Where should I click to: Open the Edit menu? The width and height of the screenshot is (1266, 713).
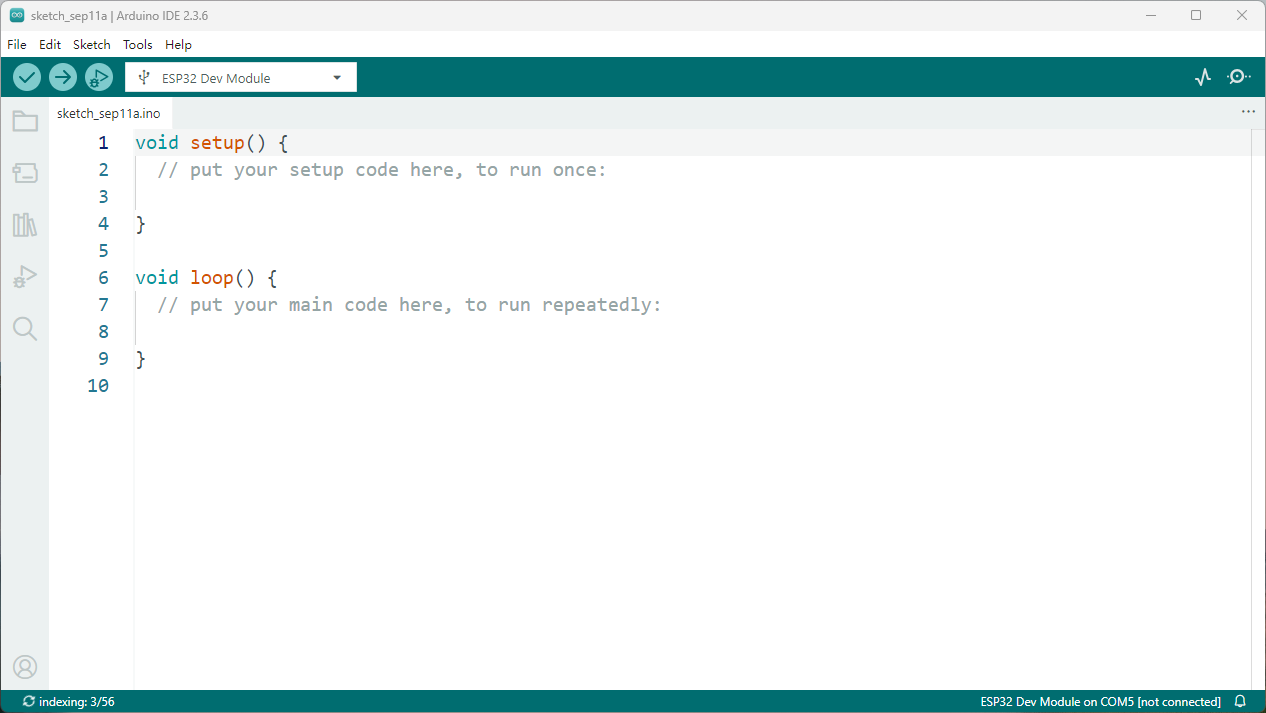coord(50,45)
